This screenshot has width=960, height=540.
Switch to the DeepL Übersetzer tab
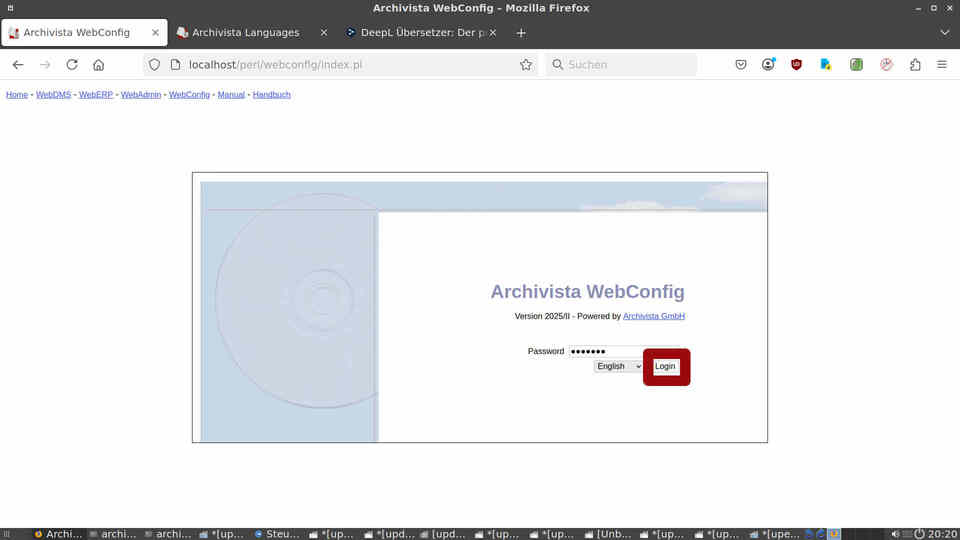422,32
